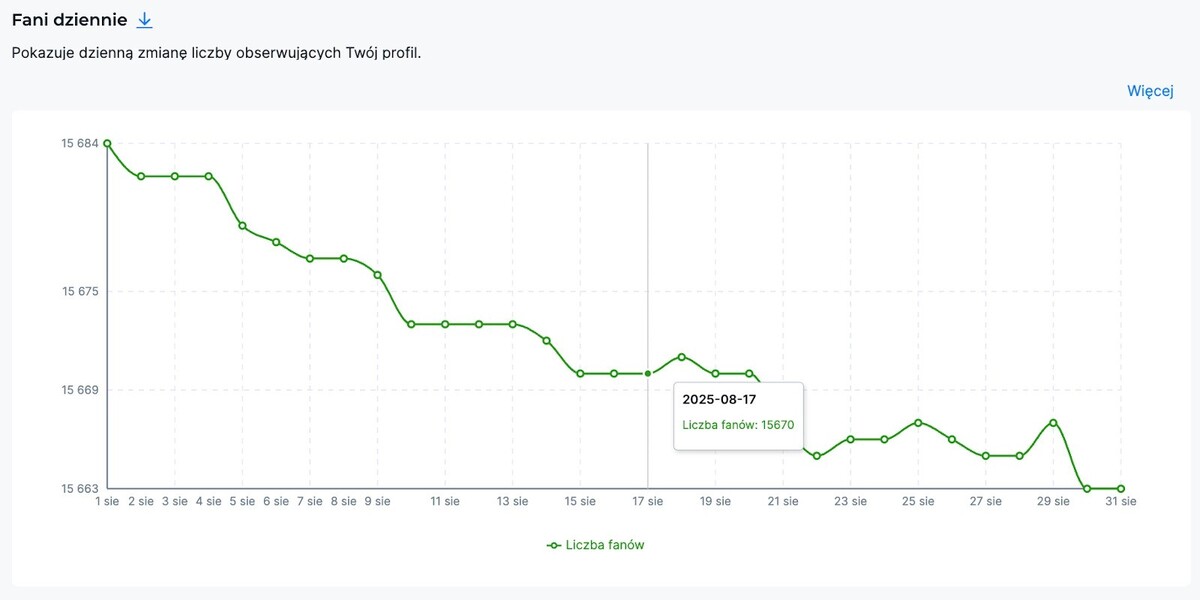This screenshot has width=1200, height=600.
Task: Open the Więcej link
Action: [1150, 91]
